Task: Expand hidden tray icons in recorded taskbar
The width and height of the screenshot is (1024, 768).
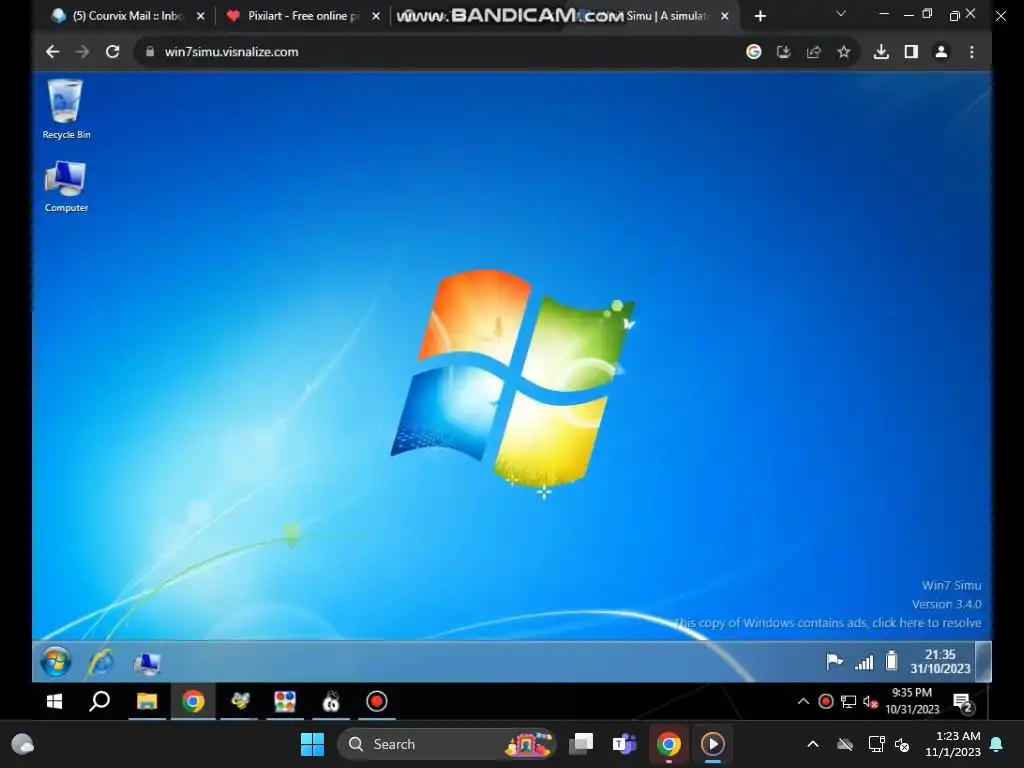Action: [803, 701]
